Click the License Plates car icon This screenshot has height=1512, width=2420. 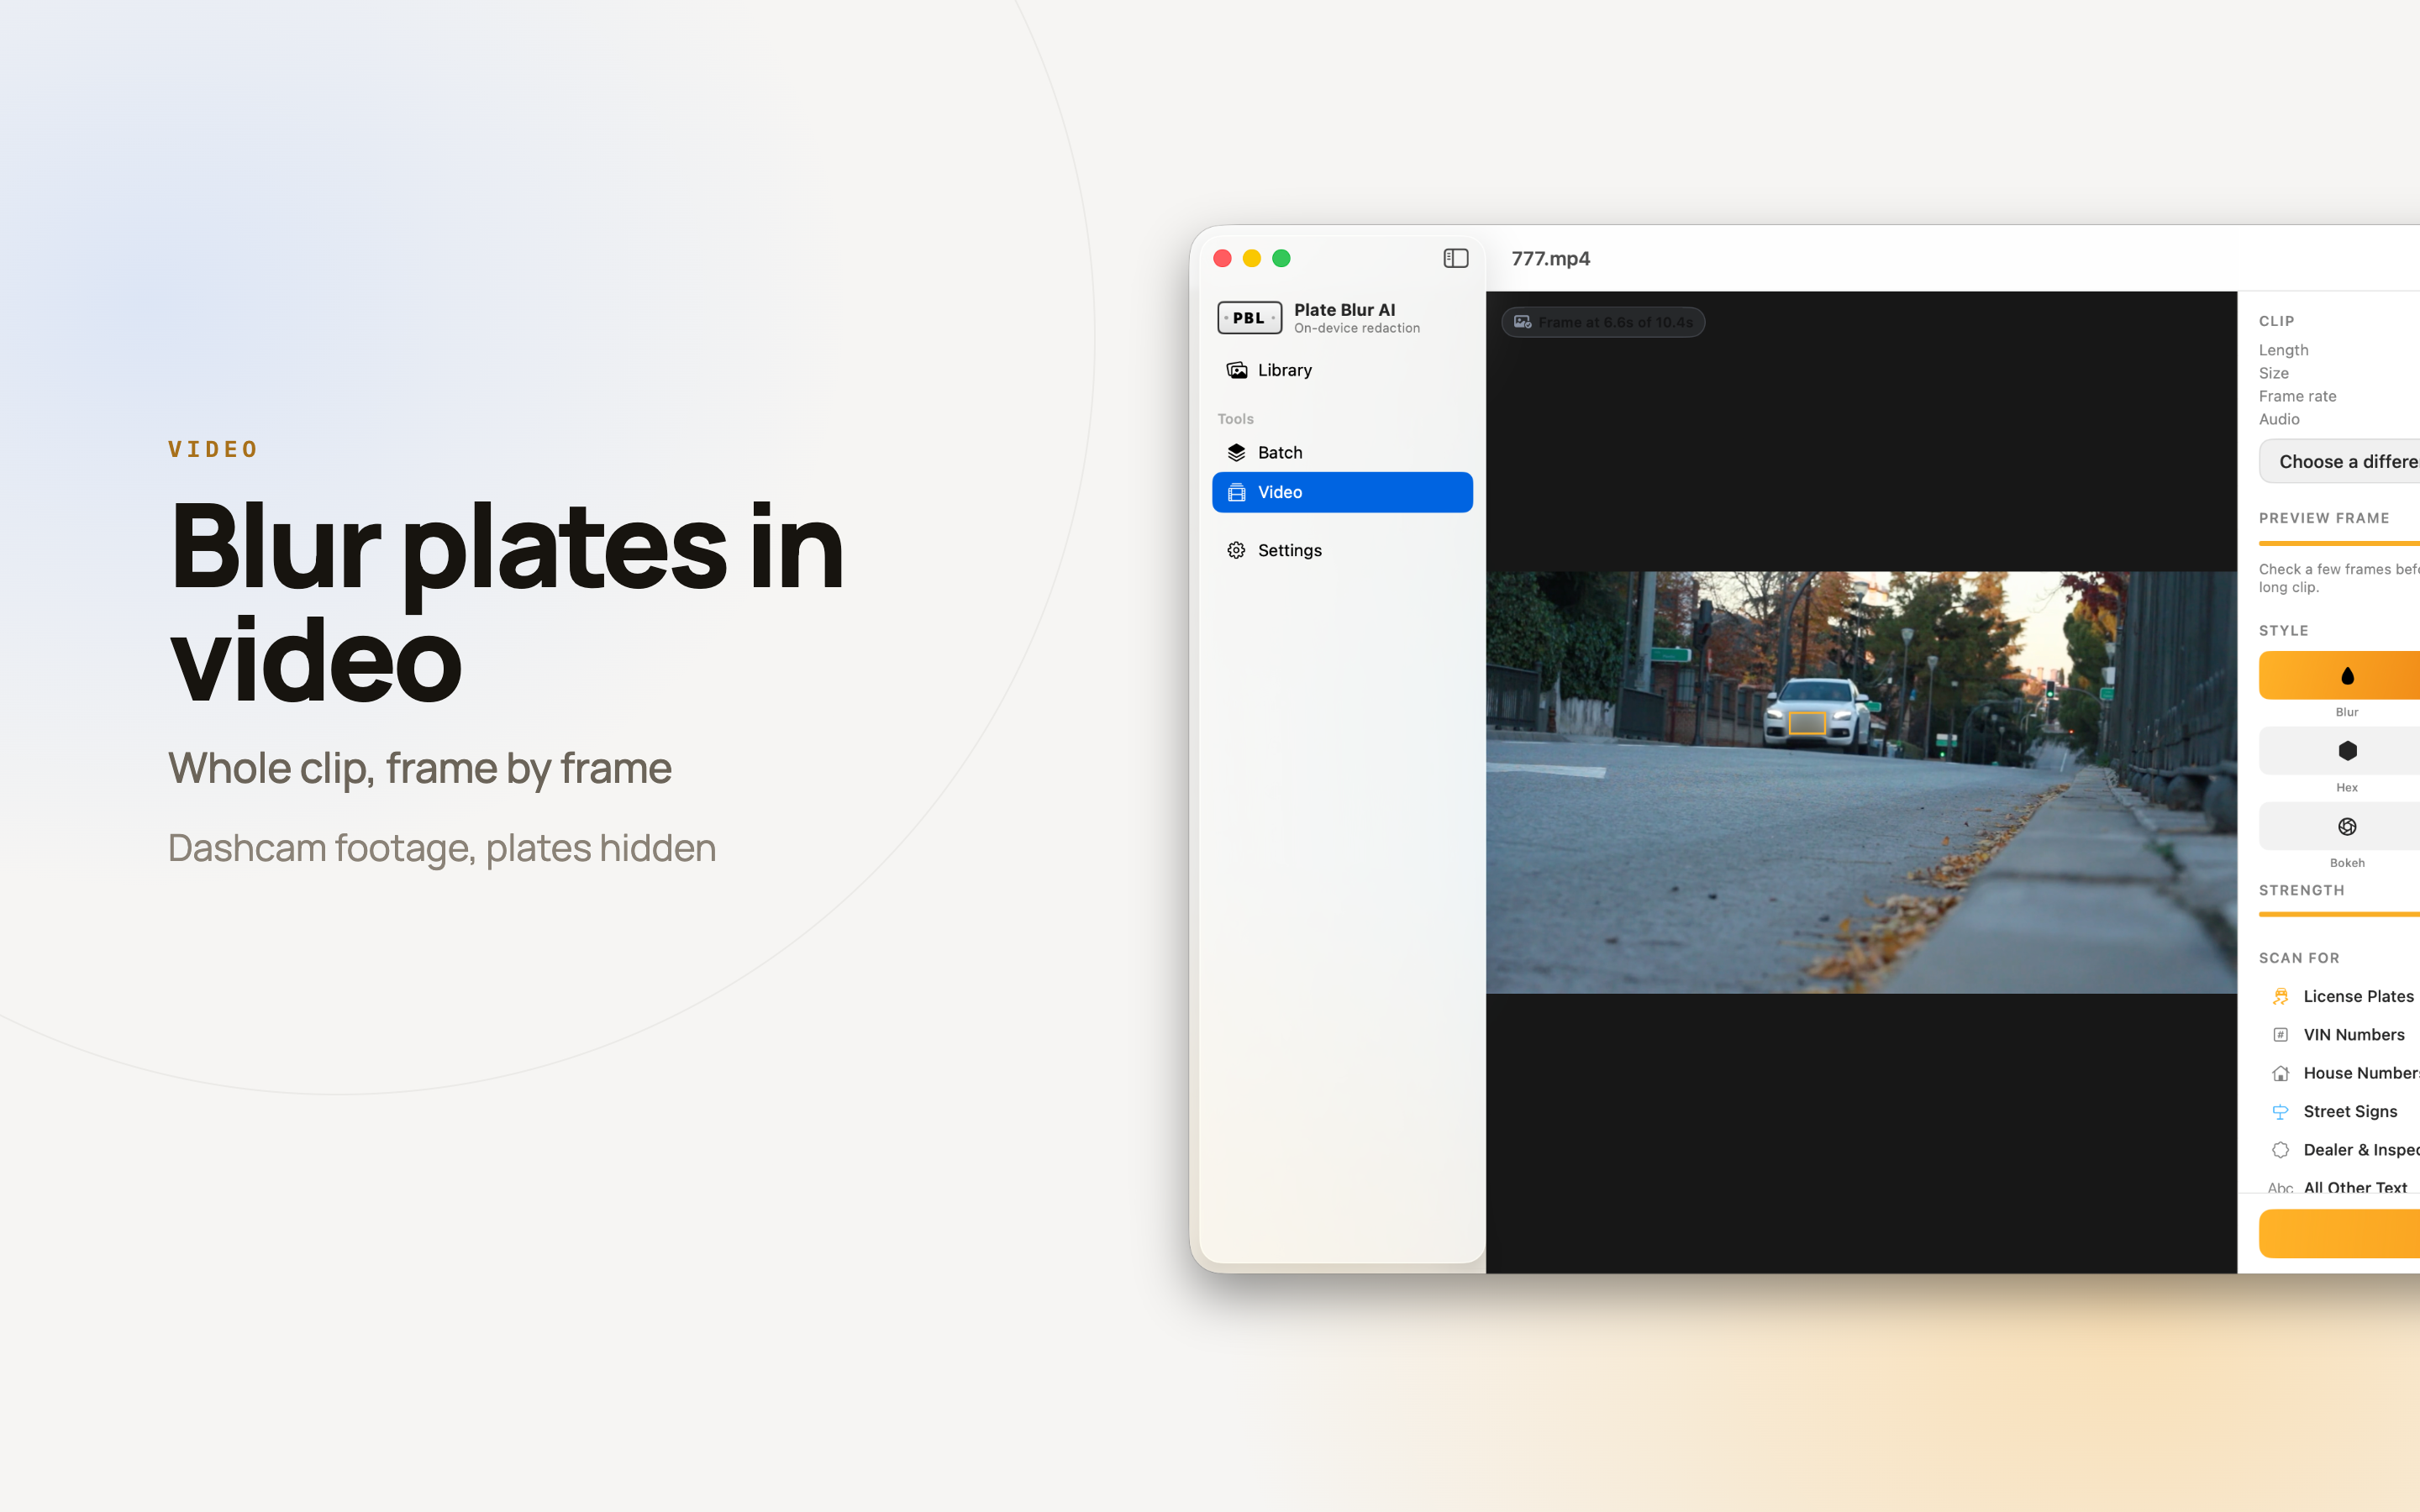[x=2280, y=996]
